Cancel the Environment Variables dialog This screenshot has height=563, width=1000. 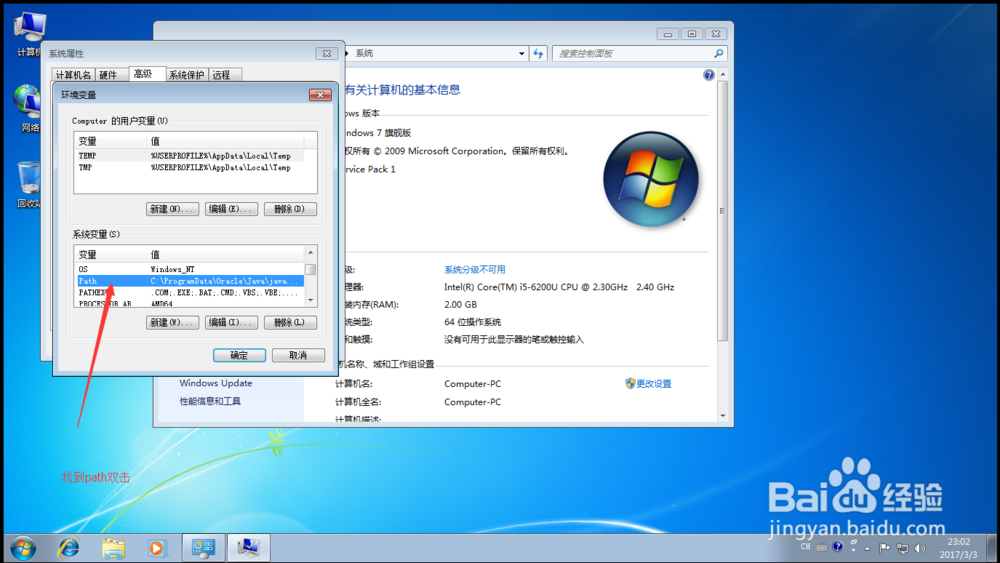tap(298, 355)
